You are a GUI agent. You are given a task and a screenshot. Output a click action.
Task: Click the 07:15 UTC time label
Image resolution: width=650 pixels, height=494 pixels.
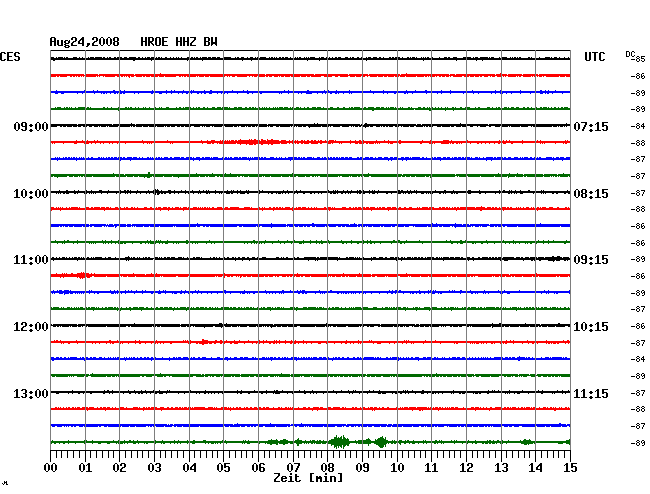point(591,127)
